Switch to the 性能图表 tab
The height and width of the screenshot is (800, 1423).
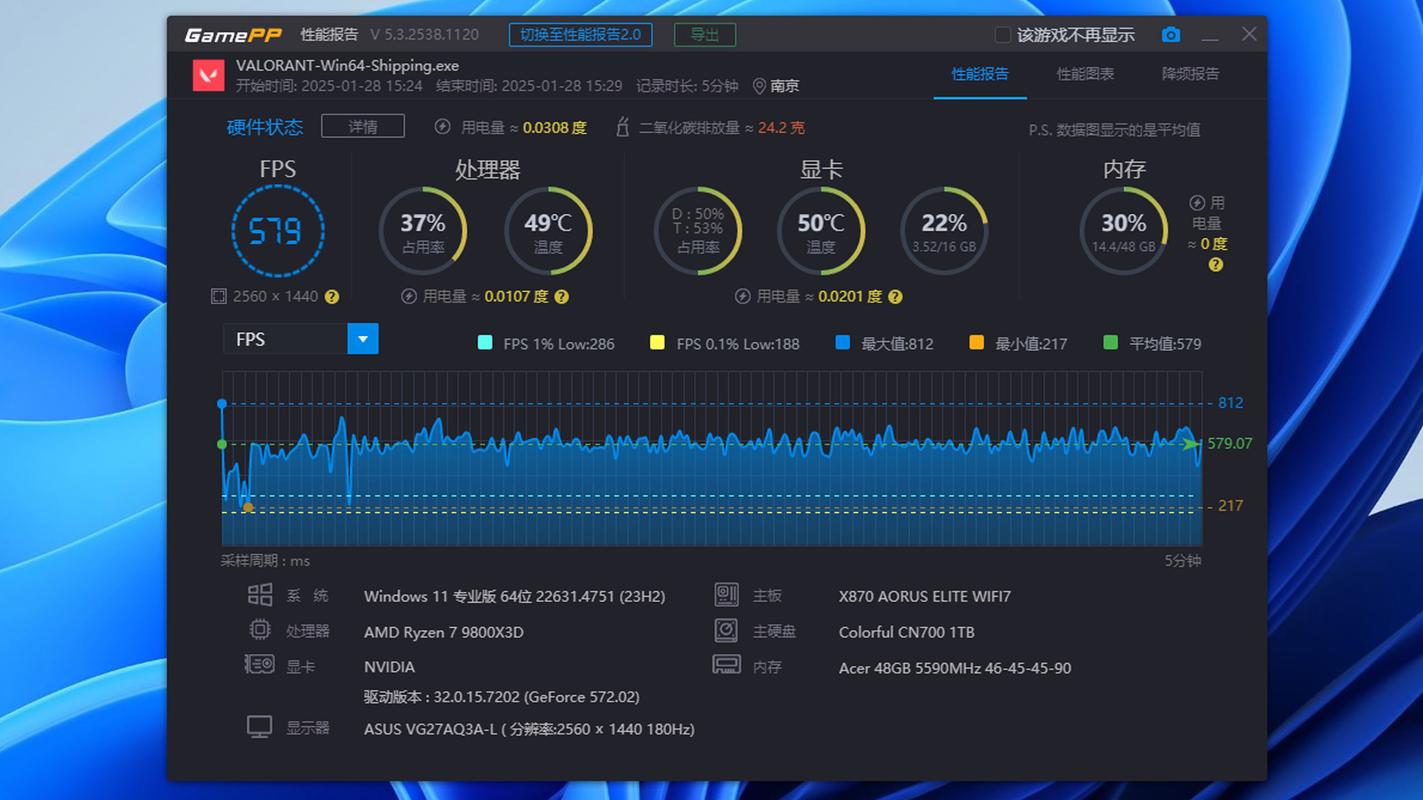(x=1085, y=74)
